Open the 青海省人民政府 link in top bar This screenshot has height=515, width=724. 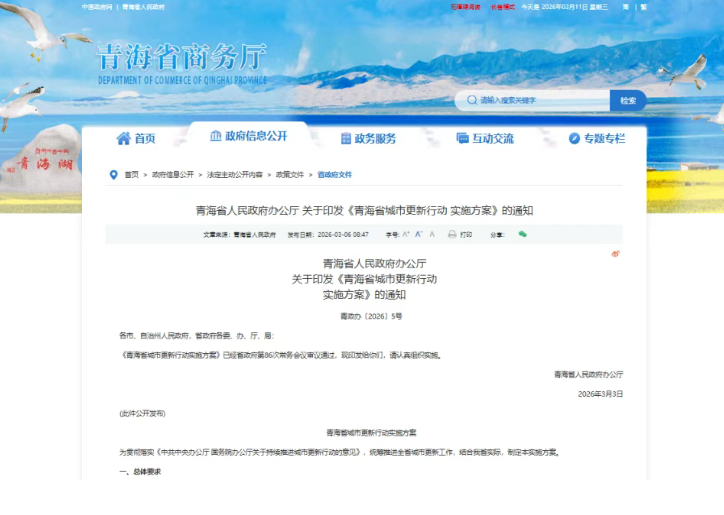143,6
